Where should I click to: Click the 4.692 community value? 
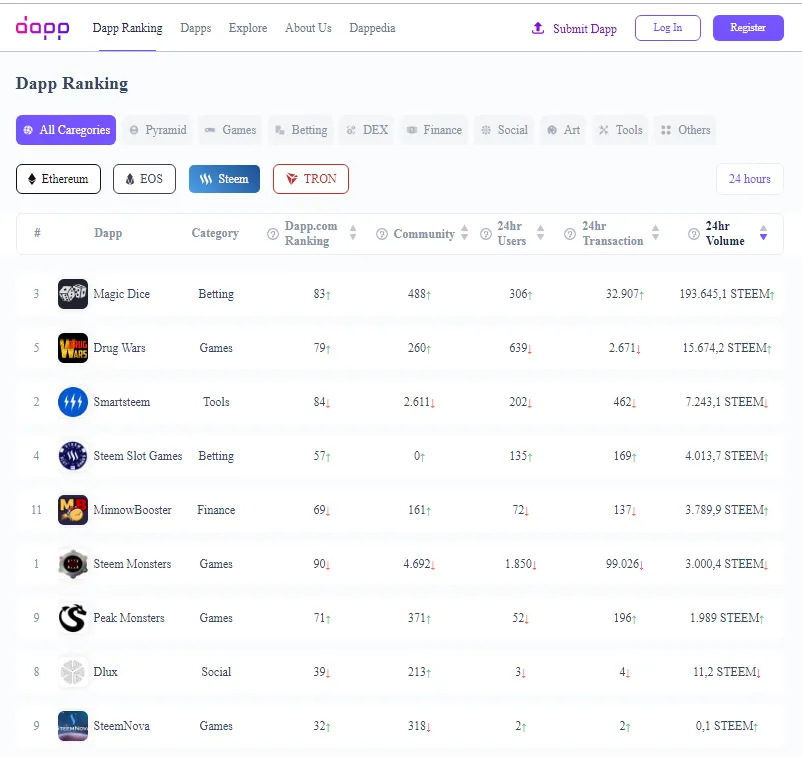click(x=419, y=564)
